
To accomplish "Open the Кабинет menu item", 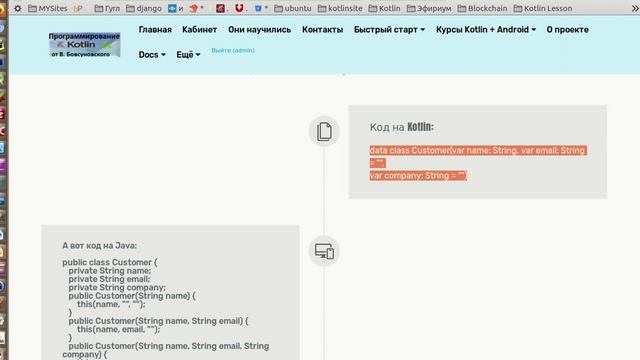I will click(x=200, y=30).
